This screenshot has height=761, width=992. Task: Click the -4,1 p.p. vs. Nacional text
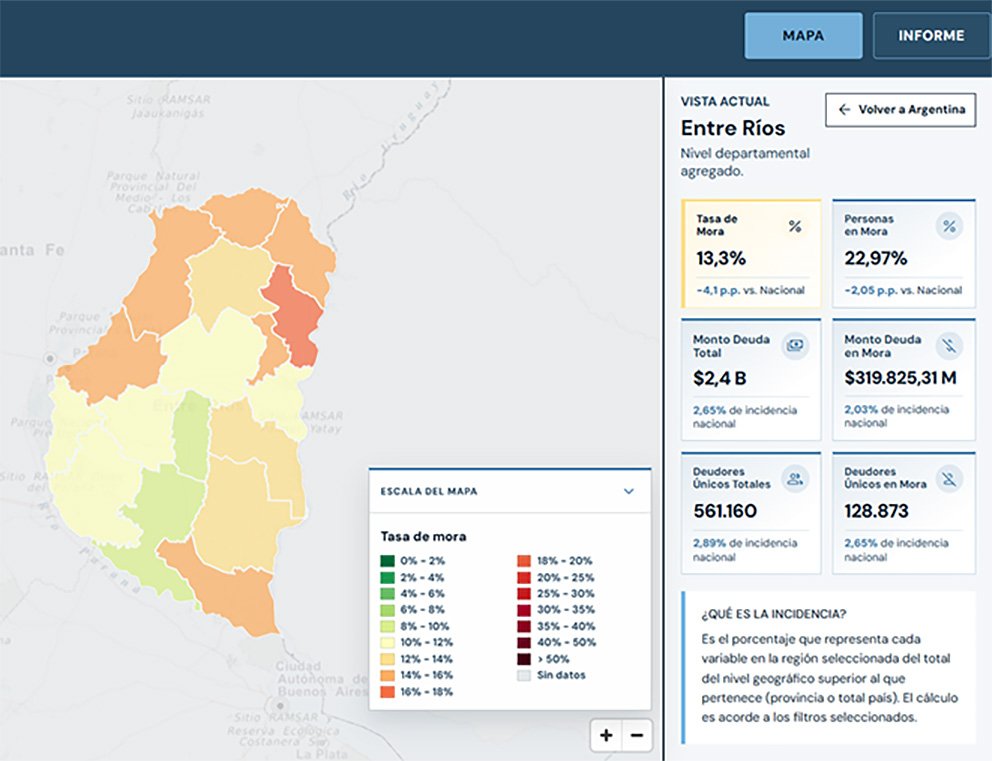(x=750, y=290)
